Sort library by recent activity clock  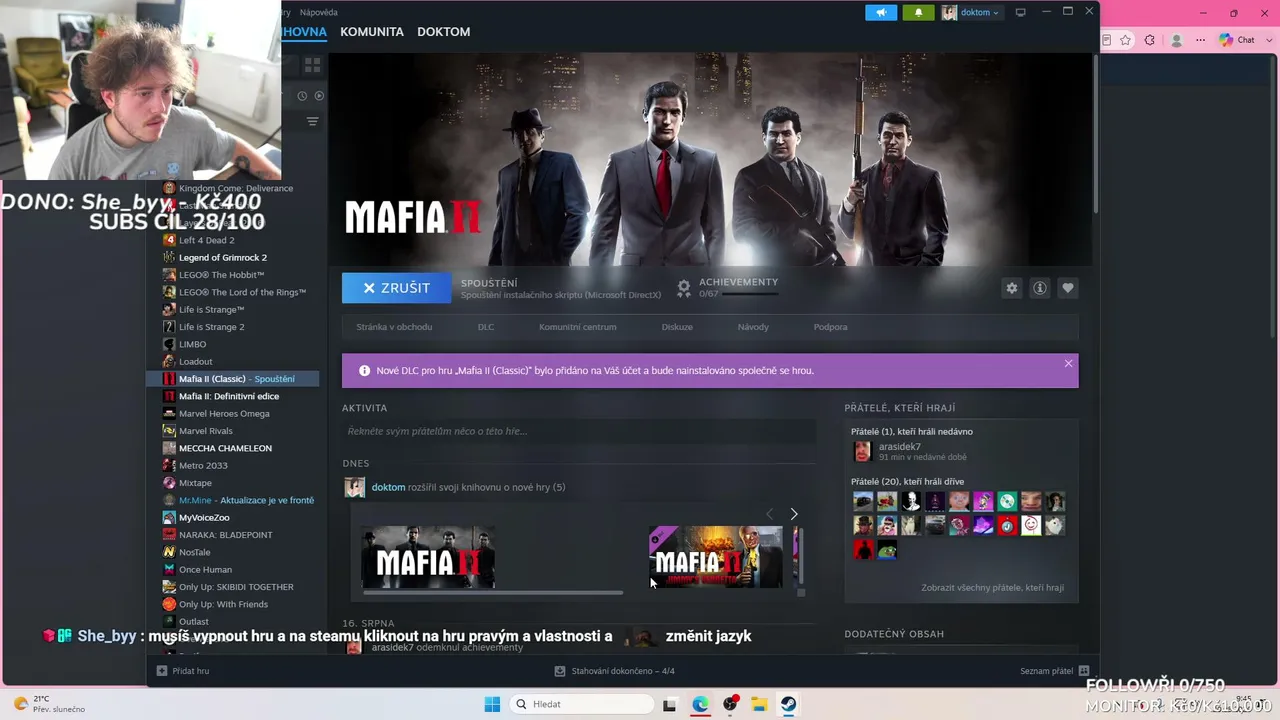tap(303, 96)
